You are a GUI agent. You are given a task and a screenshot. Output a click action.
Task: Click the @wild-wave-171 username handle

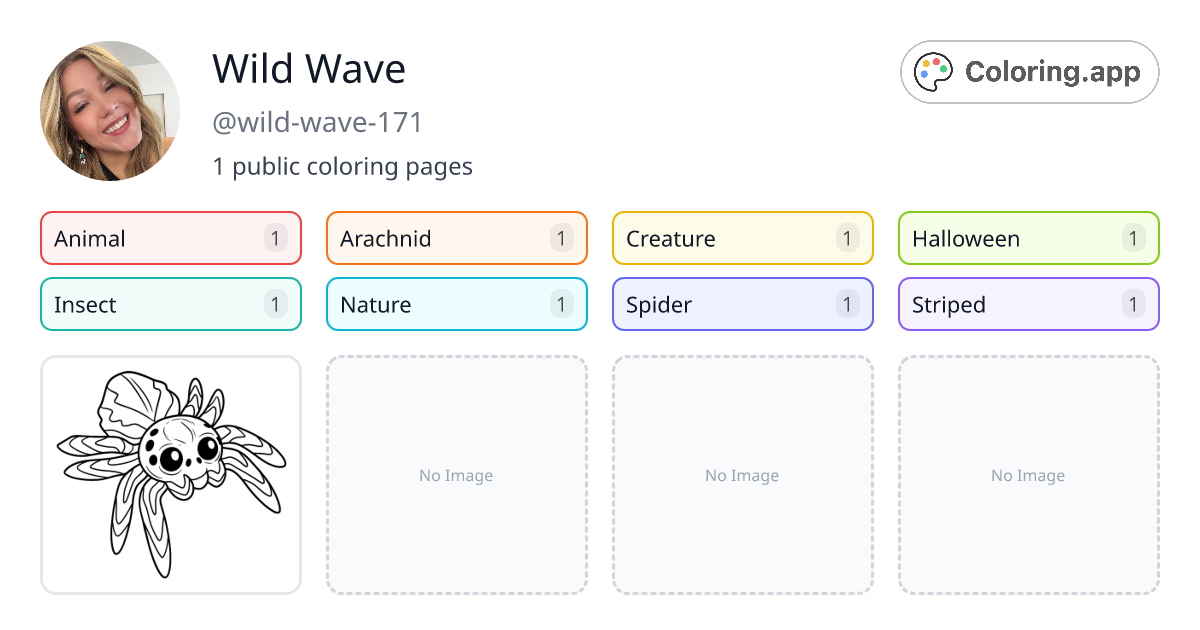point(317,122)
